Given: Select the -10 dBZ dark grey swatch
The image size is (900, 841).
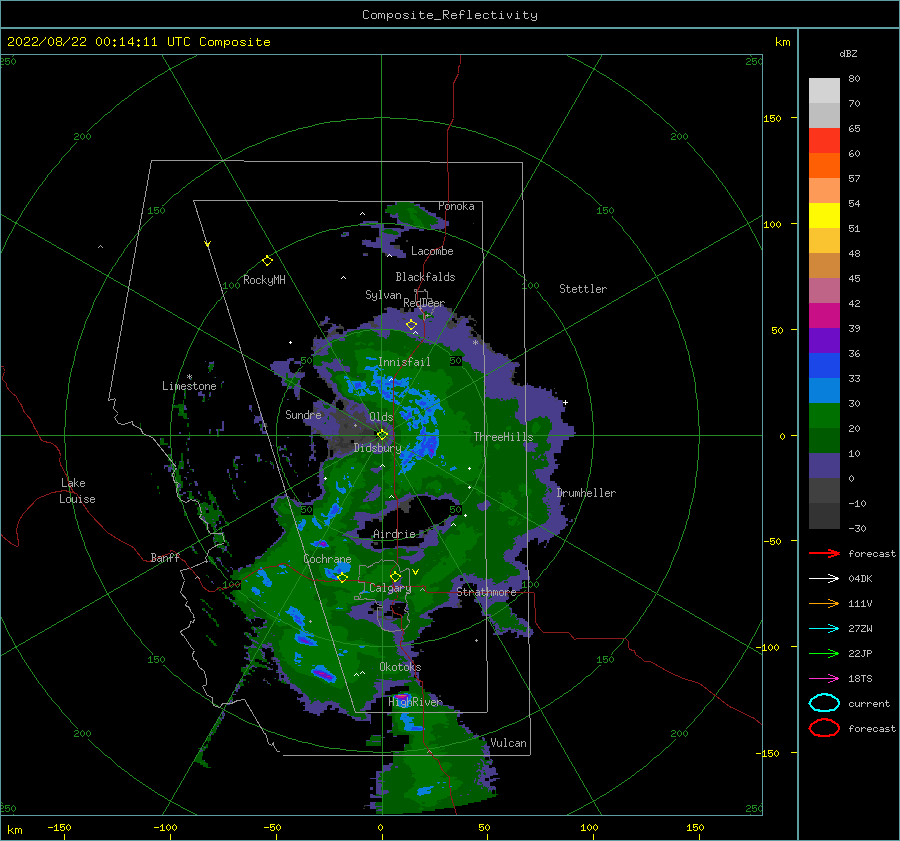Looking at the screenshot, I should [824, 516].
